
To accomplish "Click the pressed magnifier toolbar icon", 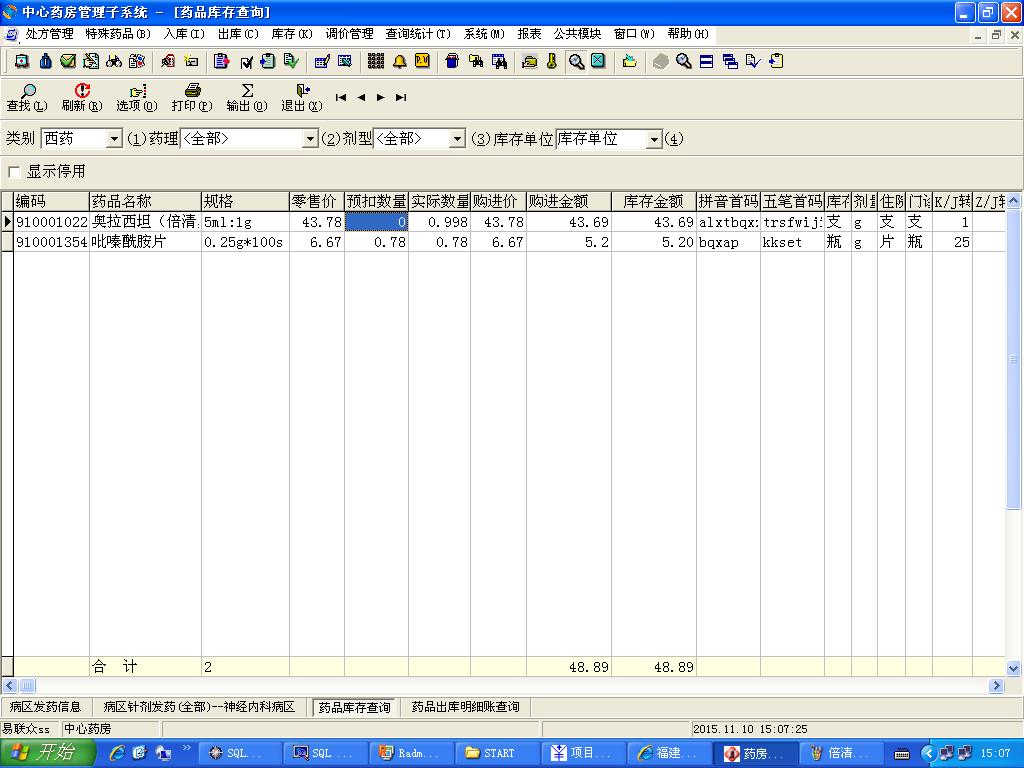I will pos(576,61).
